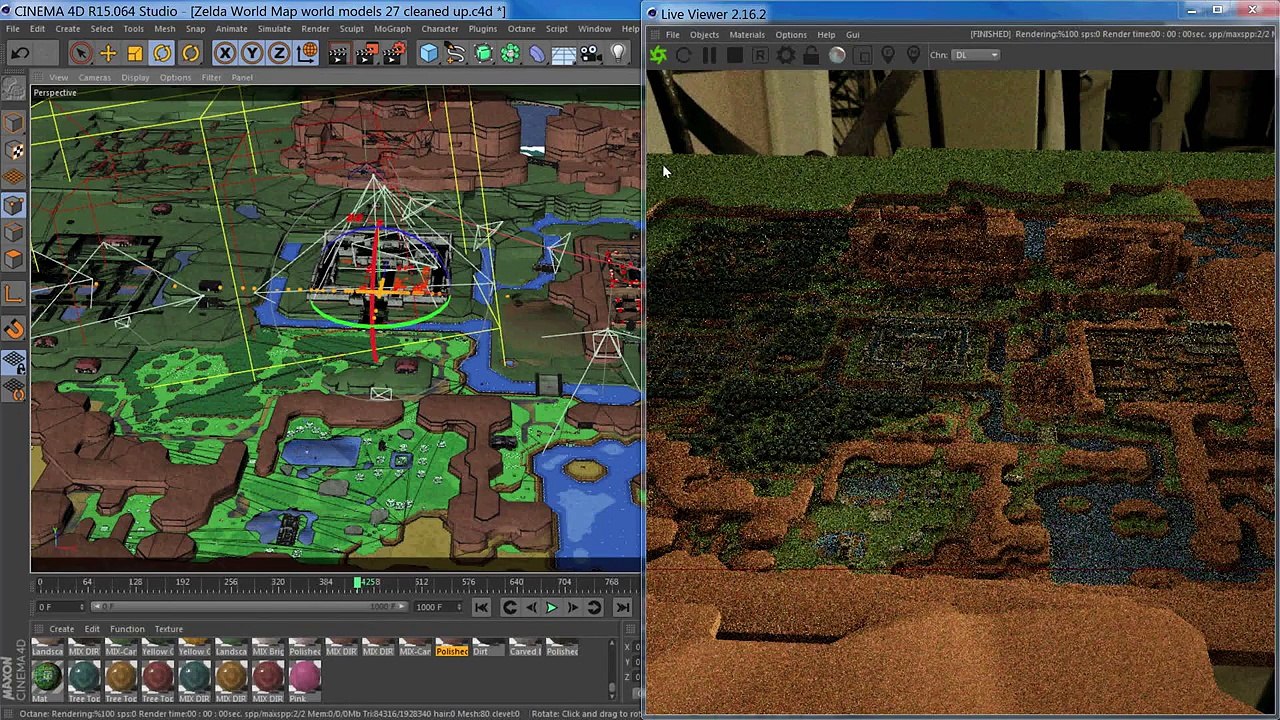Add a Cube primitive object
Screen dimensions: 1280x720
[x=428, y=54]
